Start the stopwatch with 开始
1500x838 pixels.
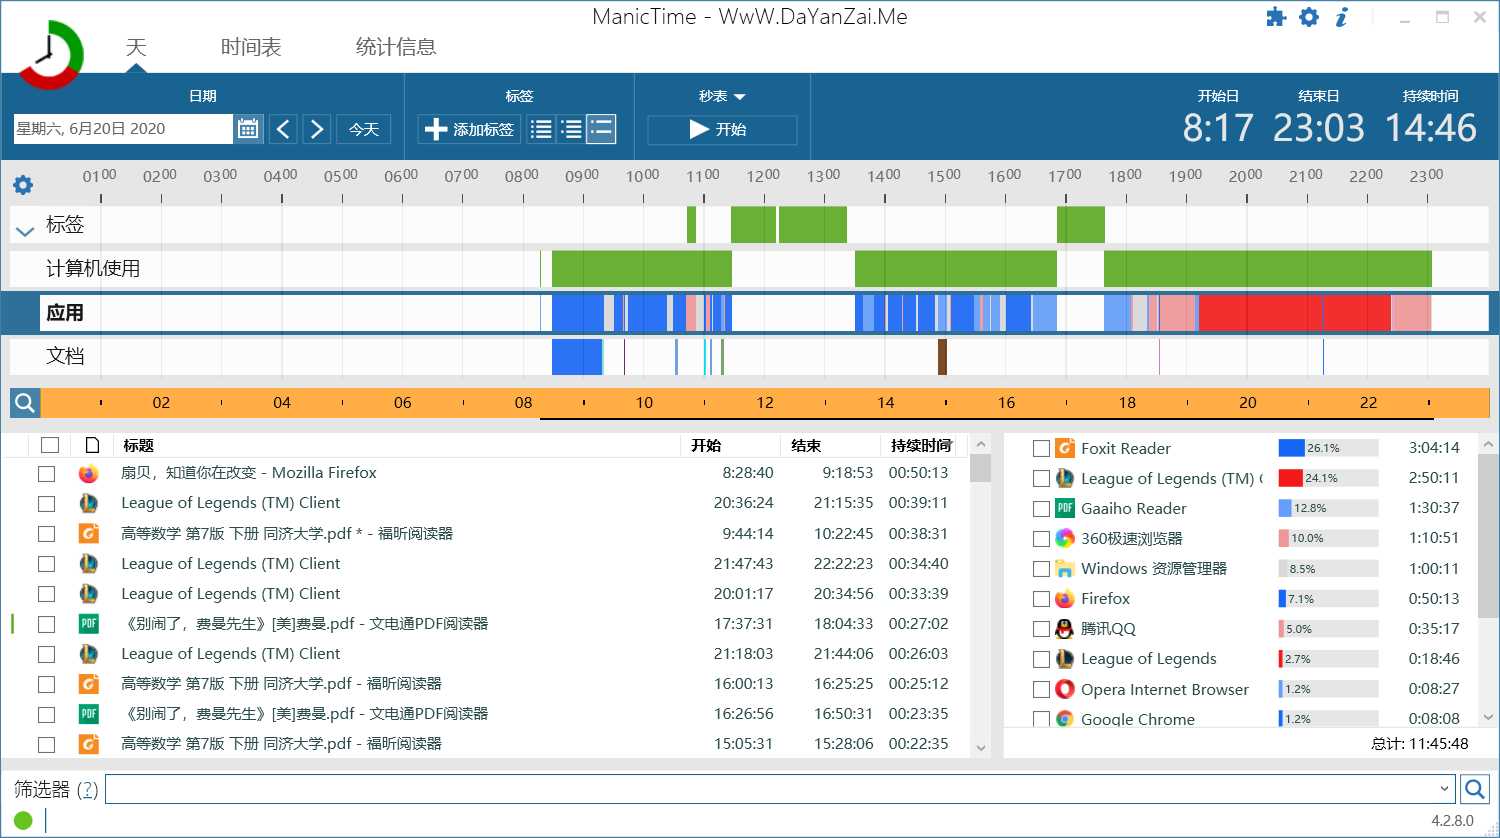[721, 129]
